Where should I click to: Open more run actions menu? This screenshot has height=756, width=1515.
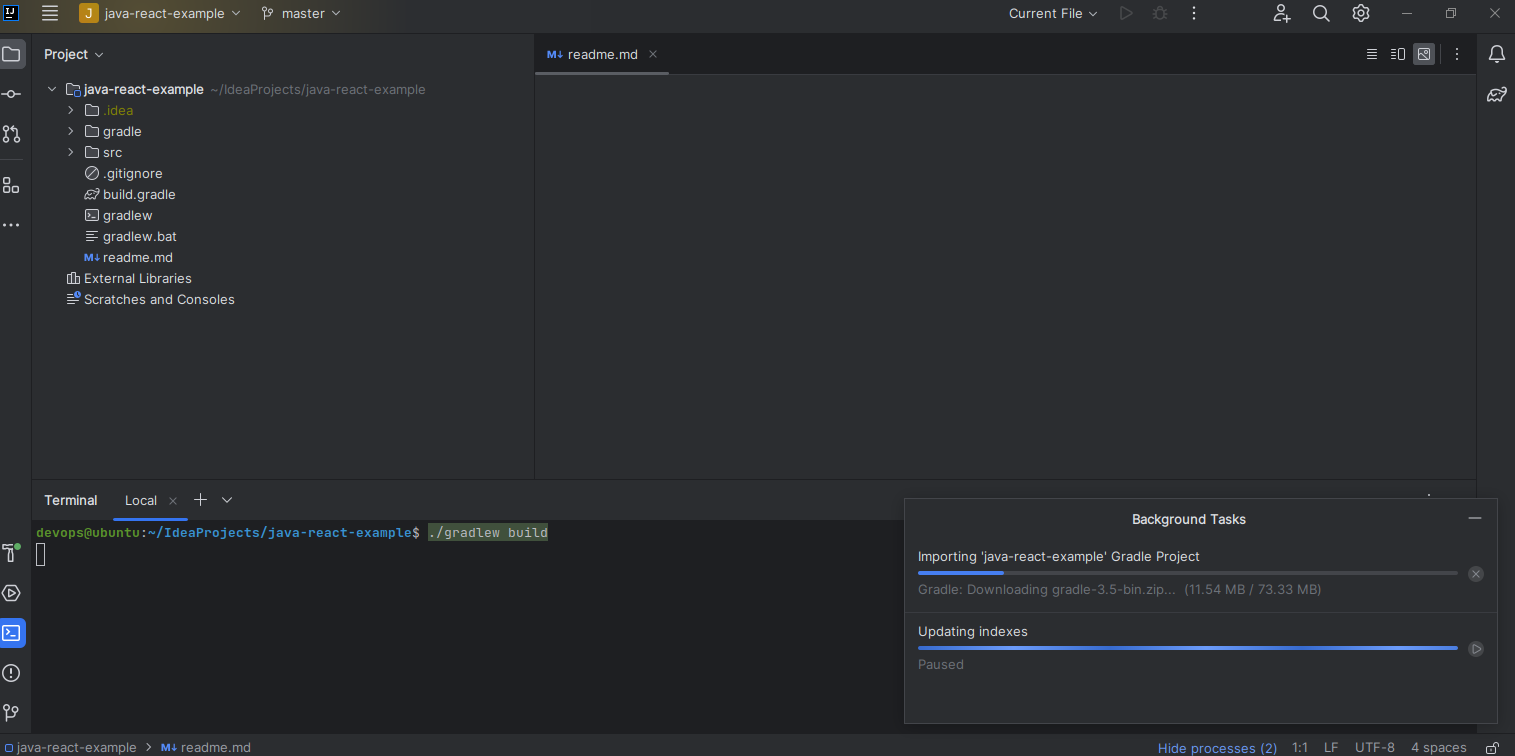(1193, 13)
